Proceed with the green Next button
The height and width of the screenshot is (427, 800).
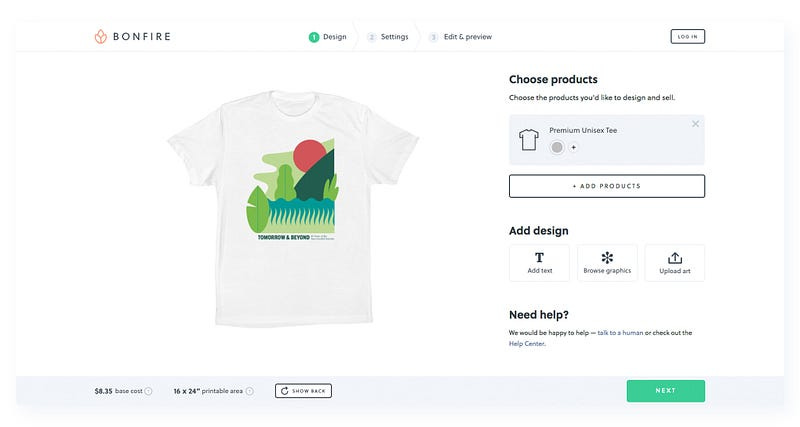665,391
